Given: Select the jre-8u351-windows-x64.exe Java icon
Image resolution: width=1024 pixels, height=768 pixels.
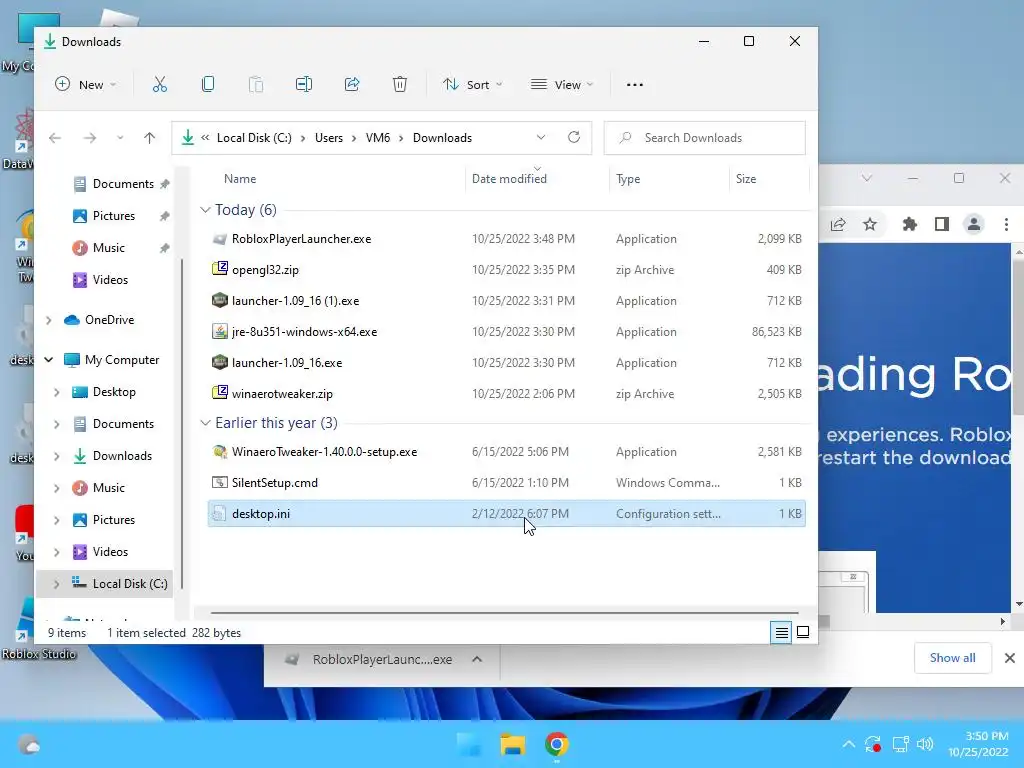Looking at the screenshot, I should [220, 331].
